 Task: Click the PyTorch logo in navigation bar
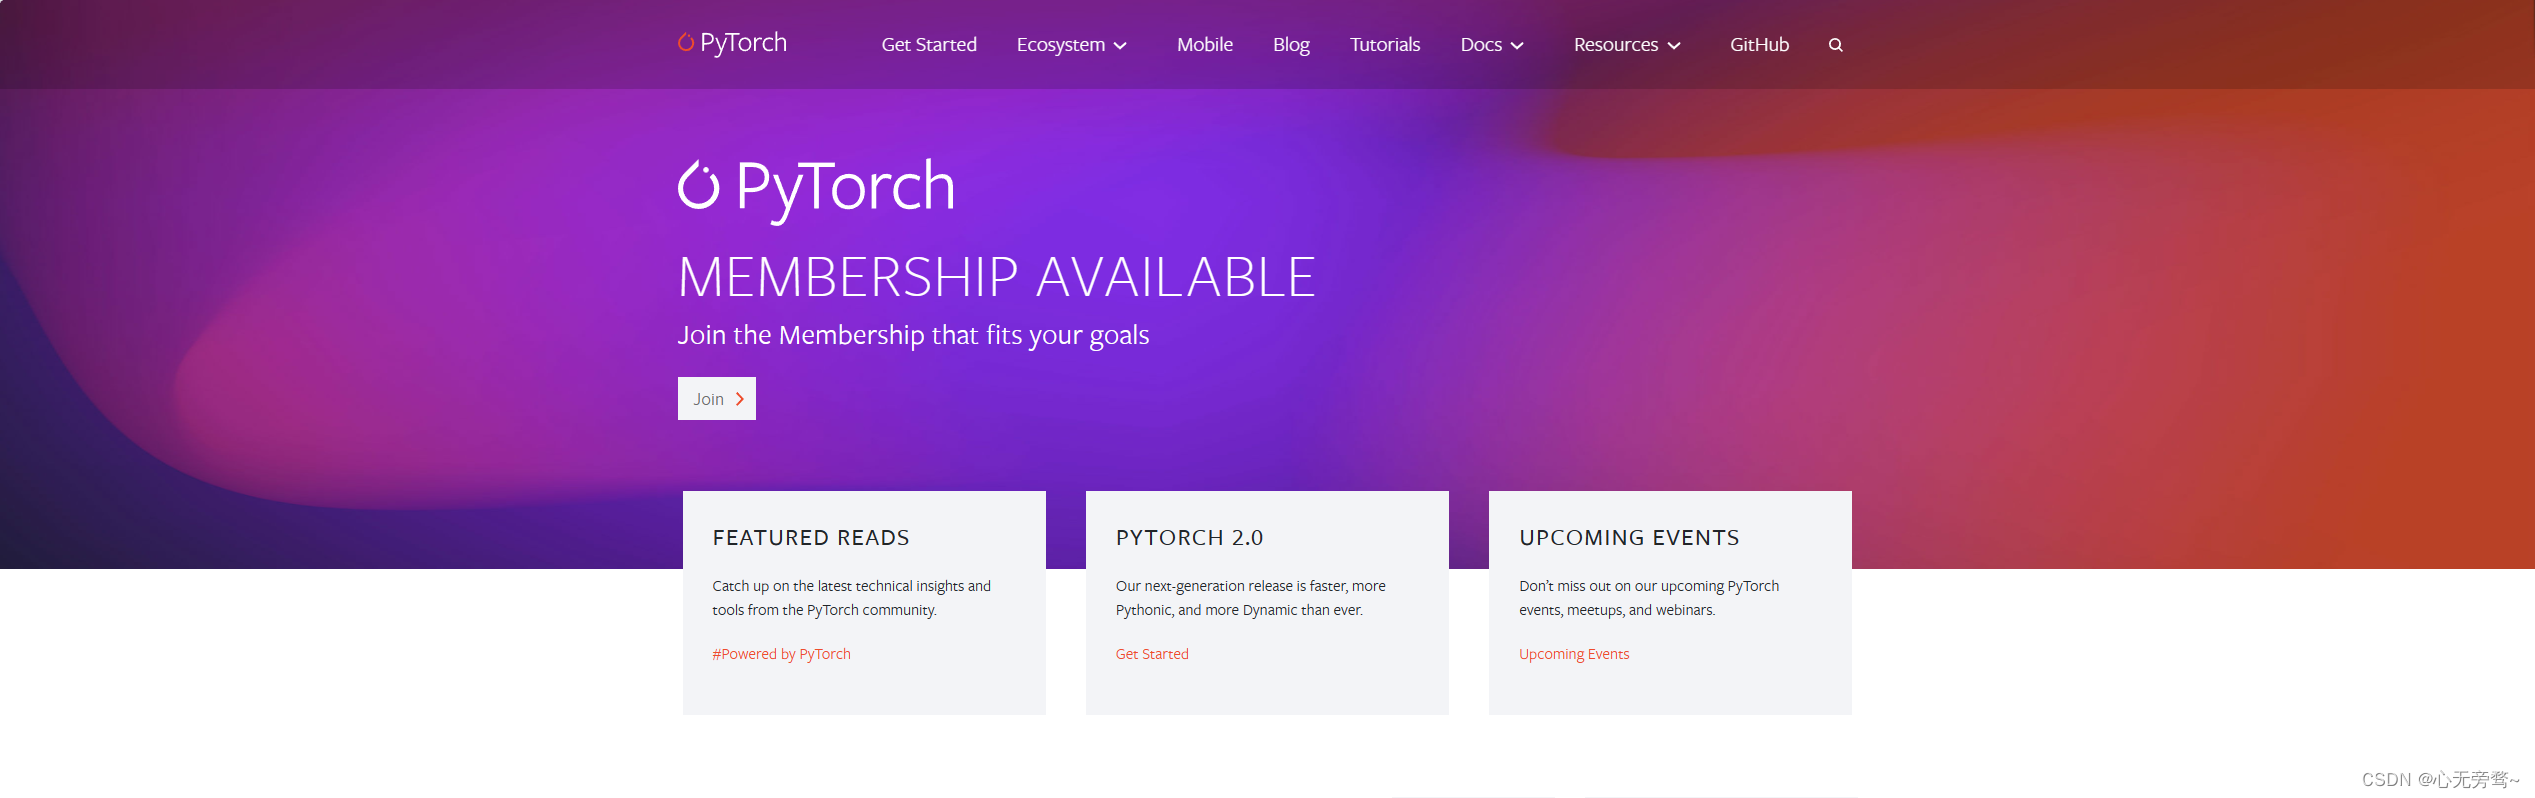click(732, 43)
